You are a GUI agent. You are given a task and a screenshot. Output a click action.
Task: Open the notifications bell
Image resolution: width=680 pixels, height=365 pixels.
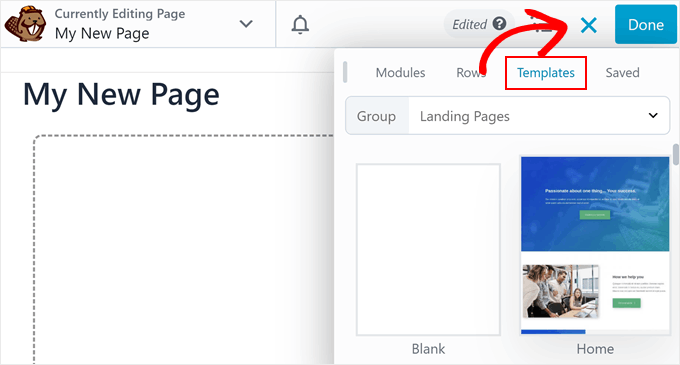click(x=300, y=24)
